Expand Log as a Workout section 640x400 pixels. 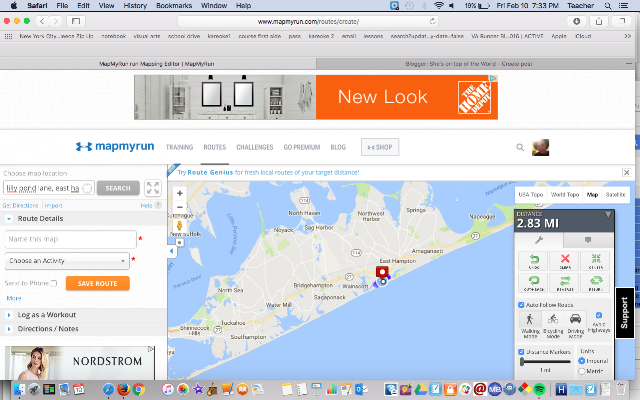(x=9, y=315)
